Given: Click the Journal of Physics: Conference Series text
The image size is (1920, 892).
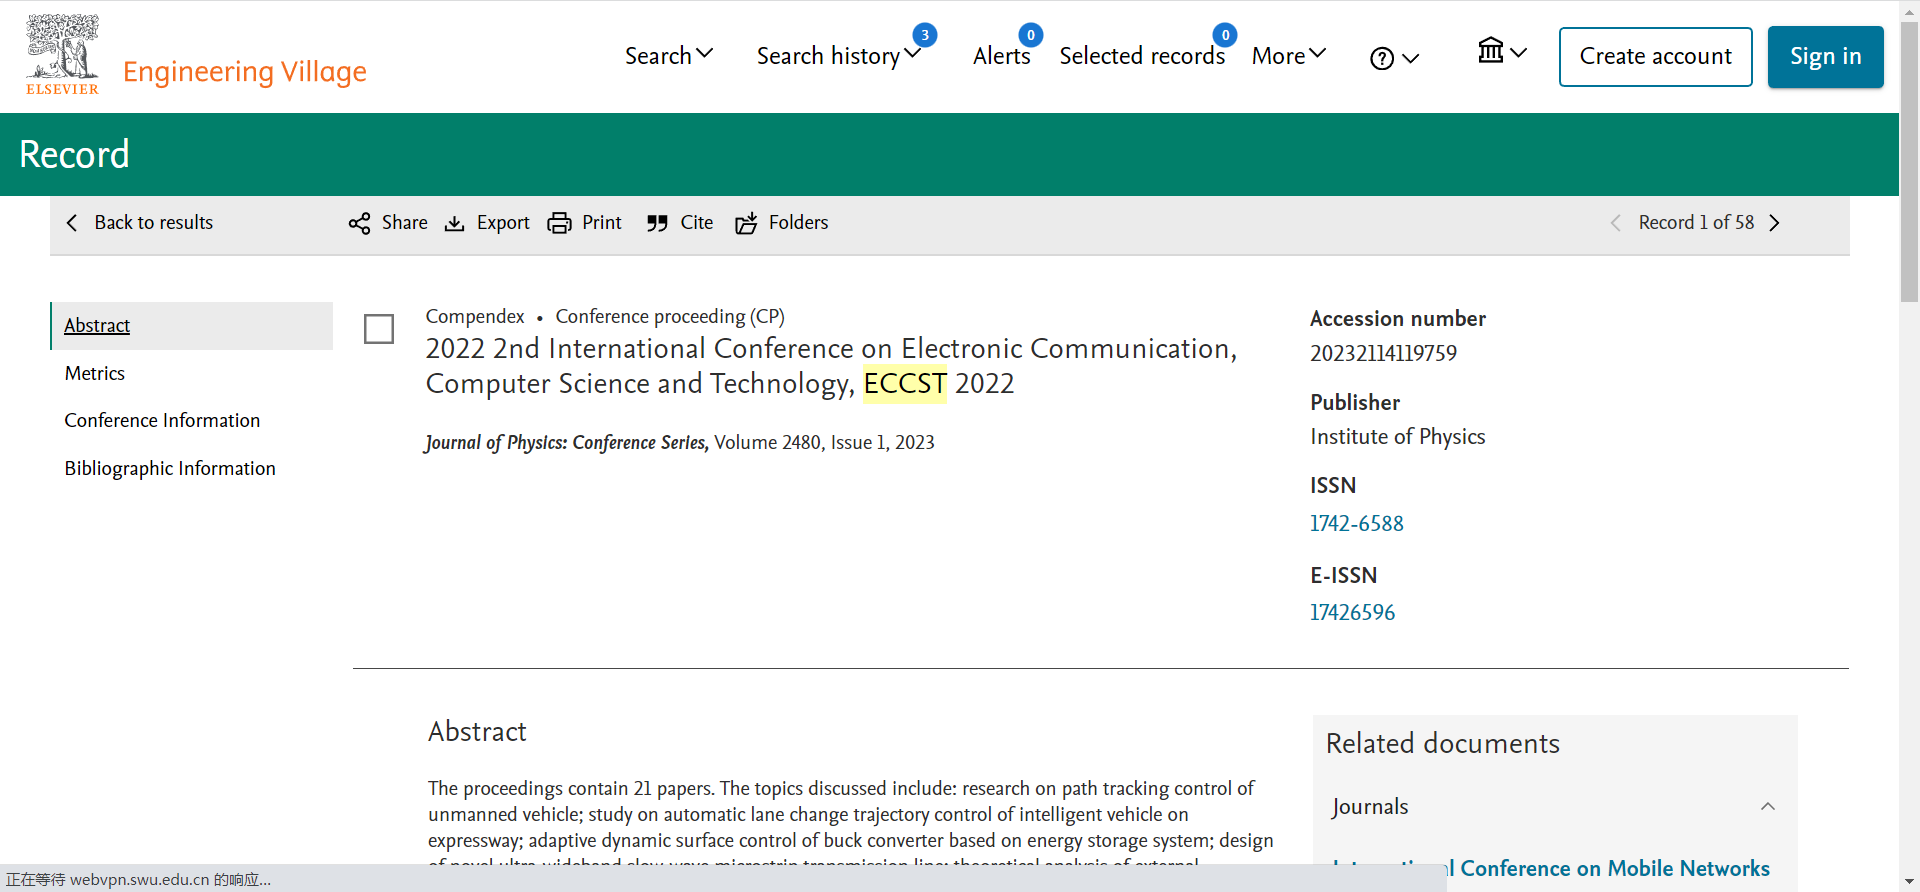Looking at the screenshot, I should [567, 443].
